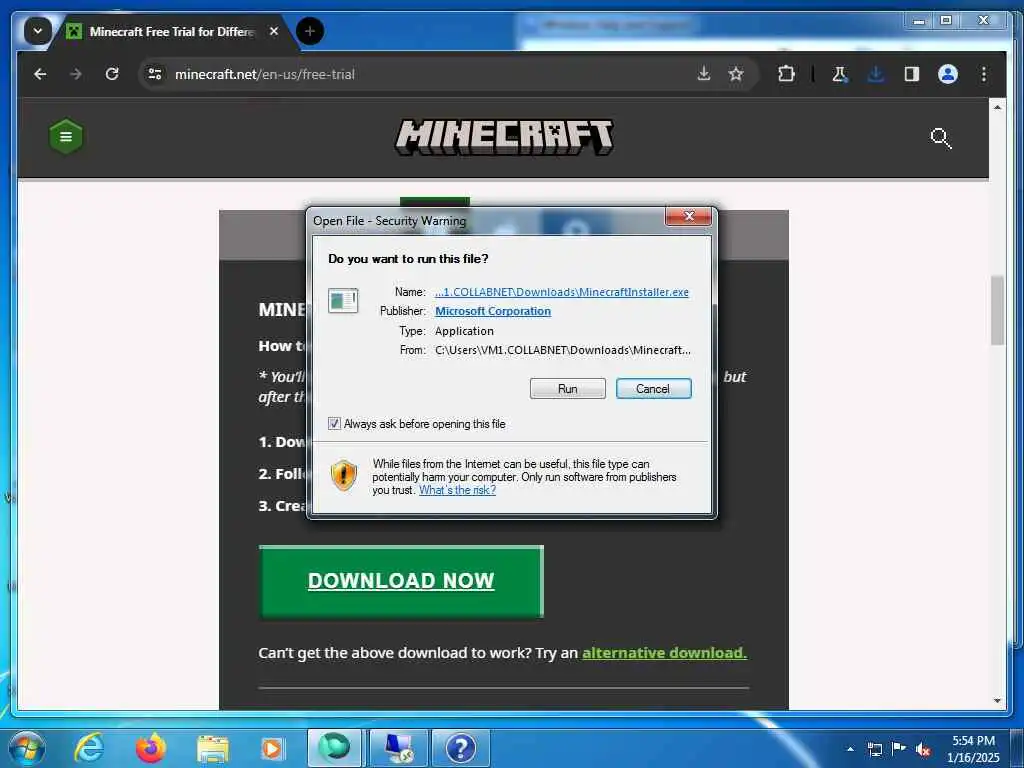
Task: Click the application file icon in dialog
Action: [x=343, y=300]
